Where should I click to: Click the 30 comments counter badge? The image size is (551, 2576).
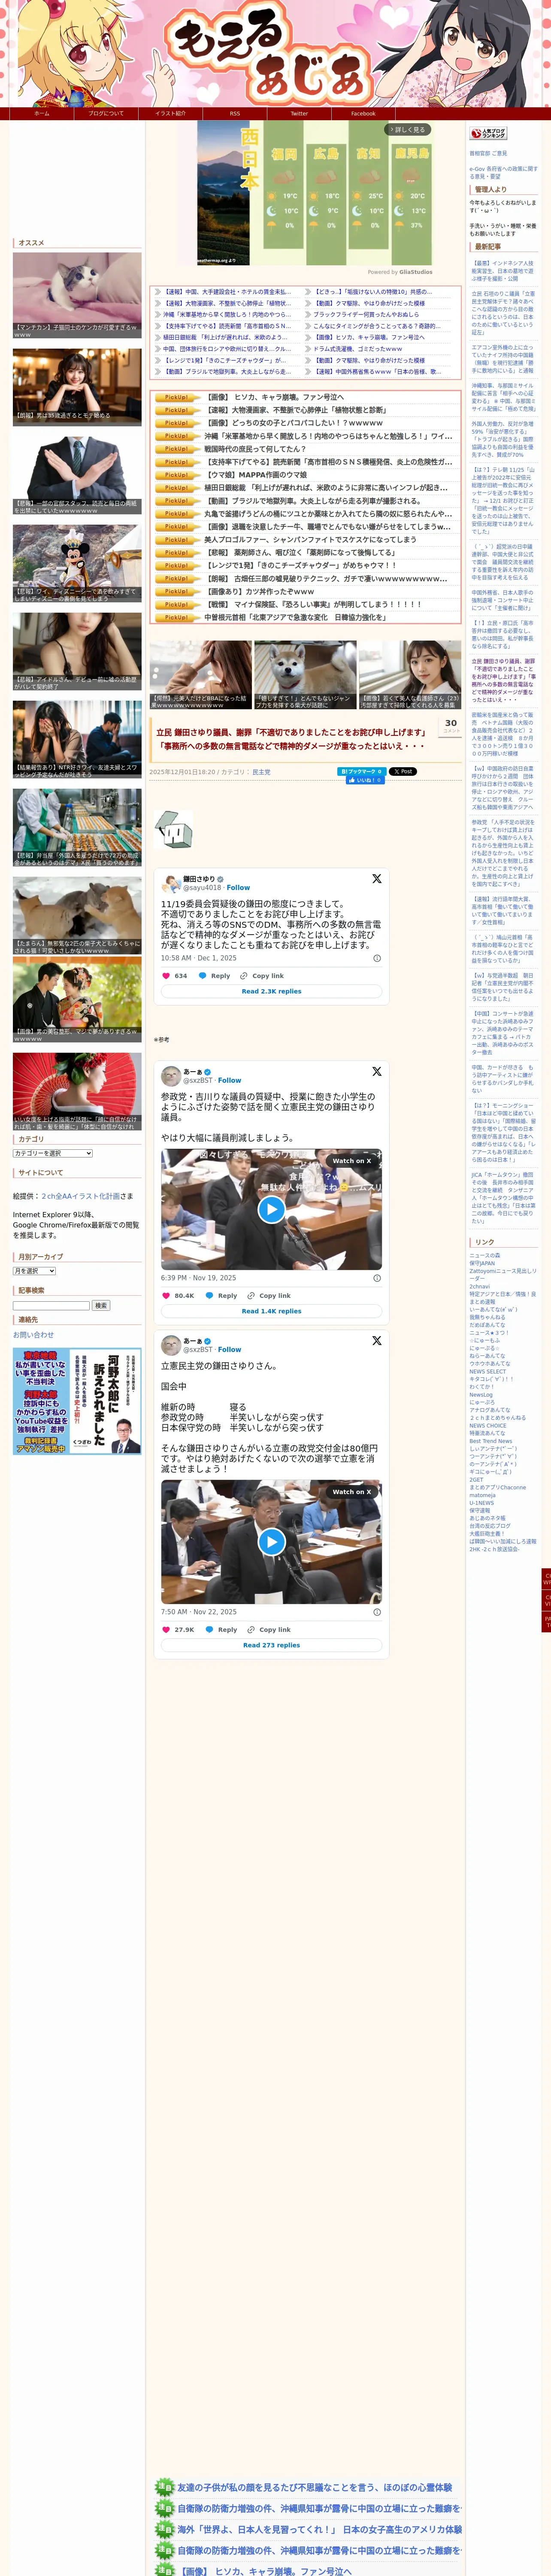point(451,725)
